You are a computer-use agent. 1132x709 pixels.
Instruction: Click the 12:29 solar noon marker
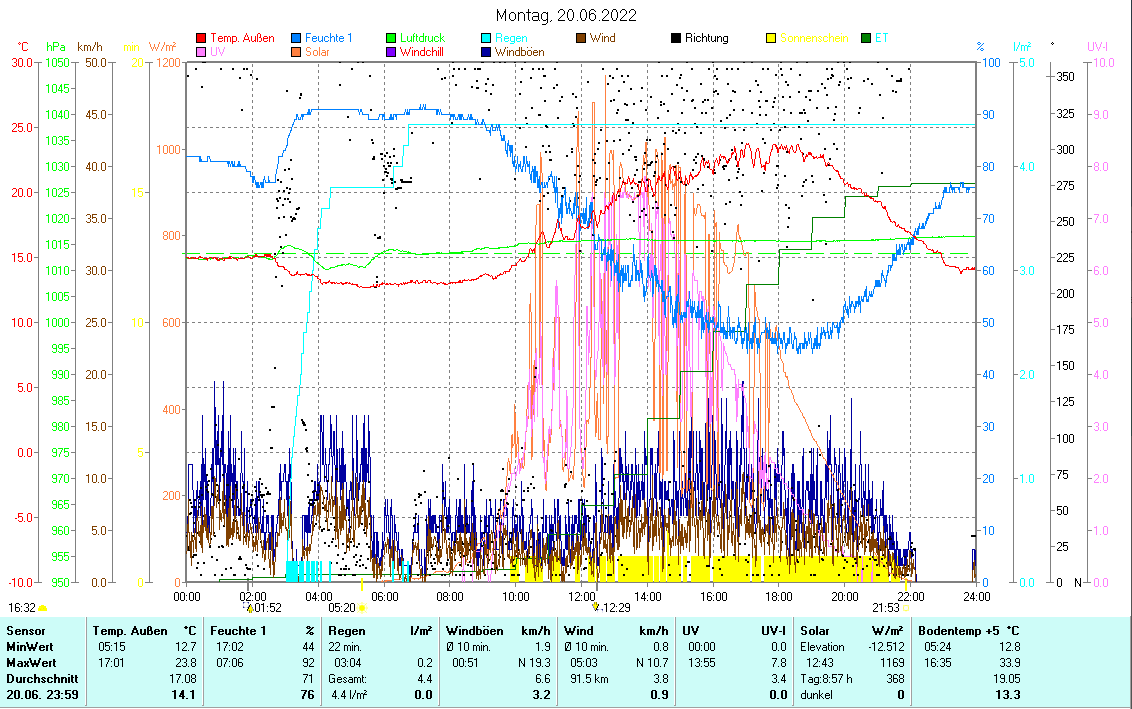coord(614,607)
